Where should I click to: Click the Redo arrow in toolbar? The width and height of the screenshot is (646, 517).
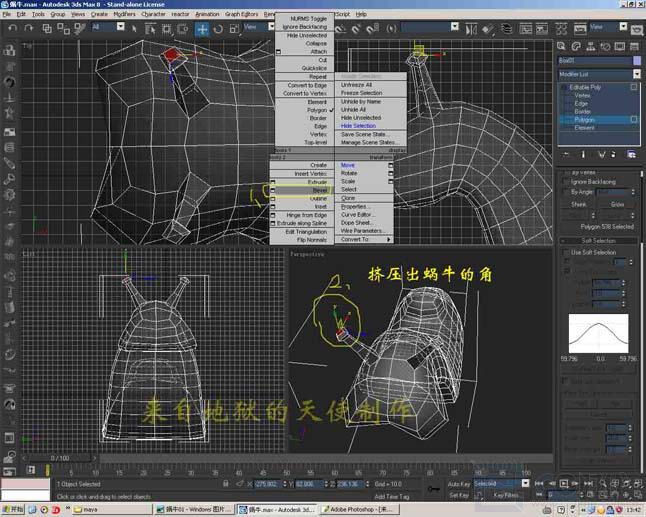[28, 28]
